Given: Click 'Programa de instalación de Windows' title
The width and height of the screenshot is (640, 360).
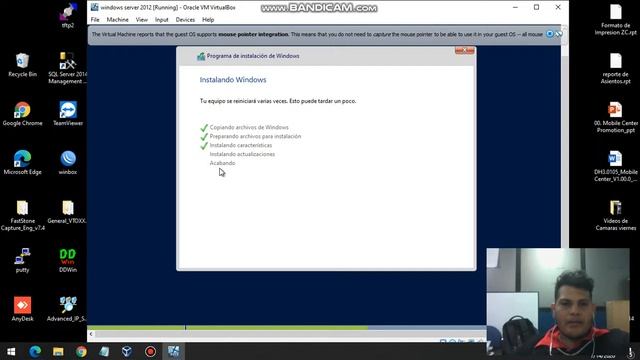Looking at the screenshot, I should click(x=253, y=56).
